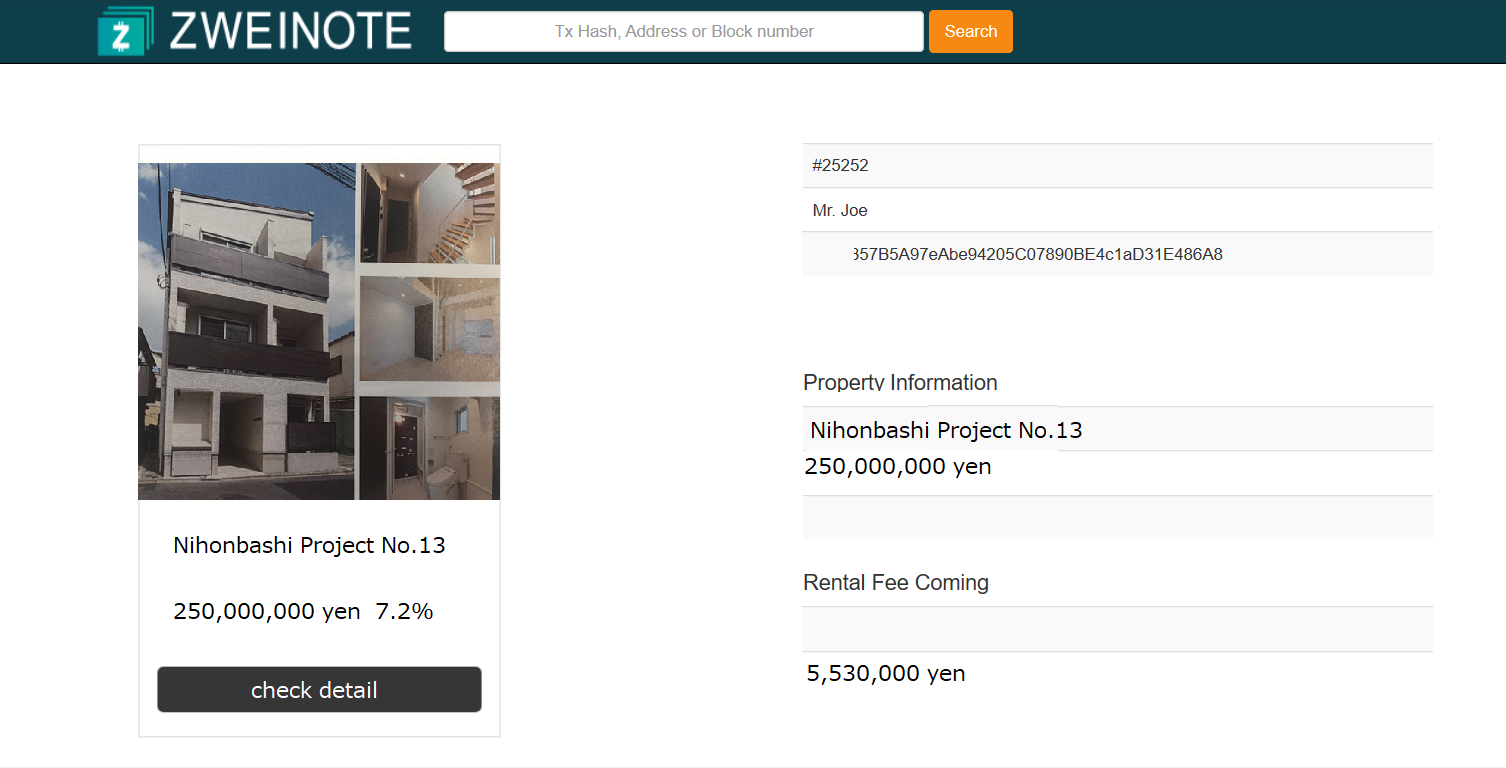Viewport: 1506px width, 768px height.
Task: Focus the Tx Hash search field
Action: click(x=683, y=31)
